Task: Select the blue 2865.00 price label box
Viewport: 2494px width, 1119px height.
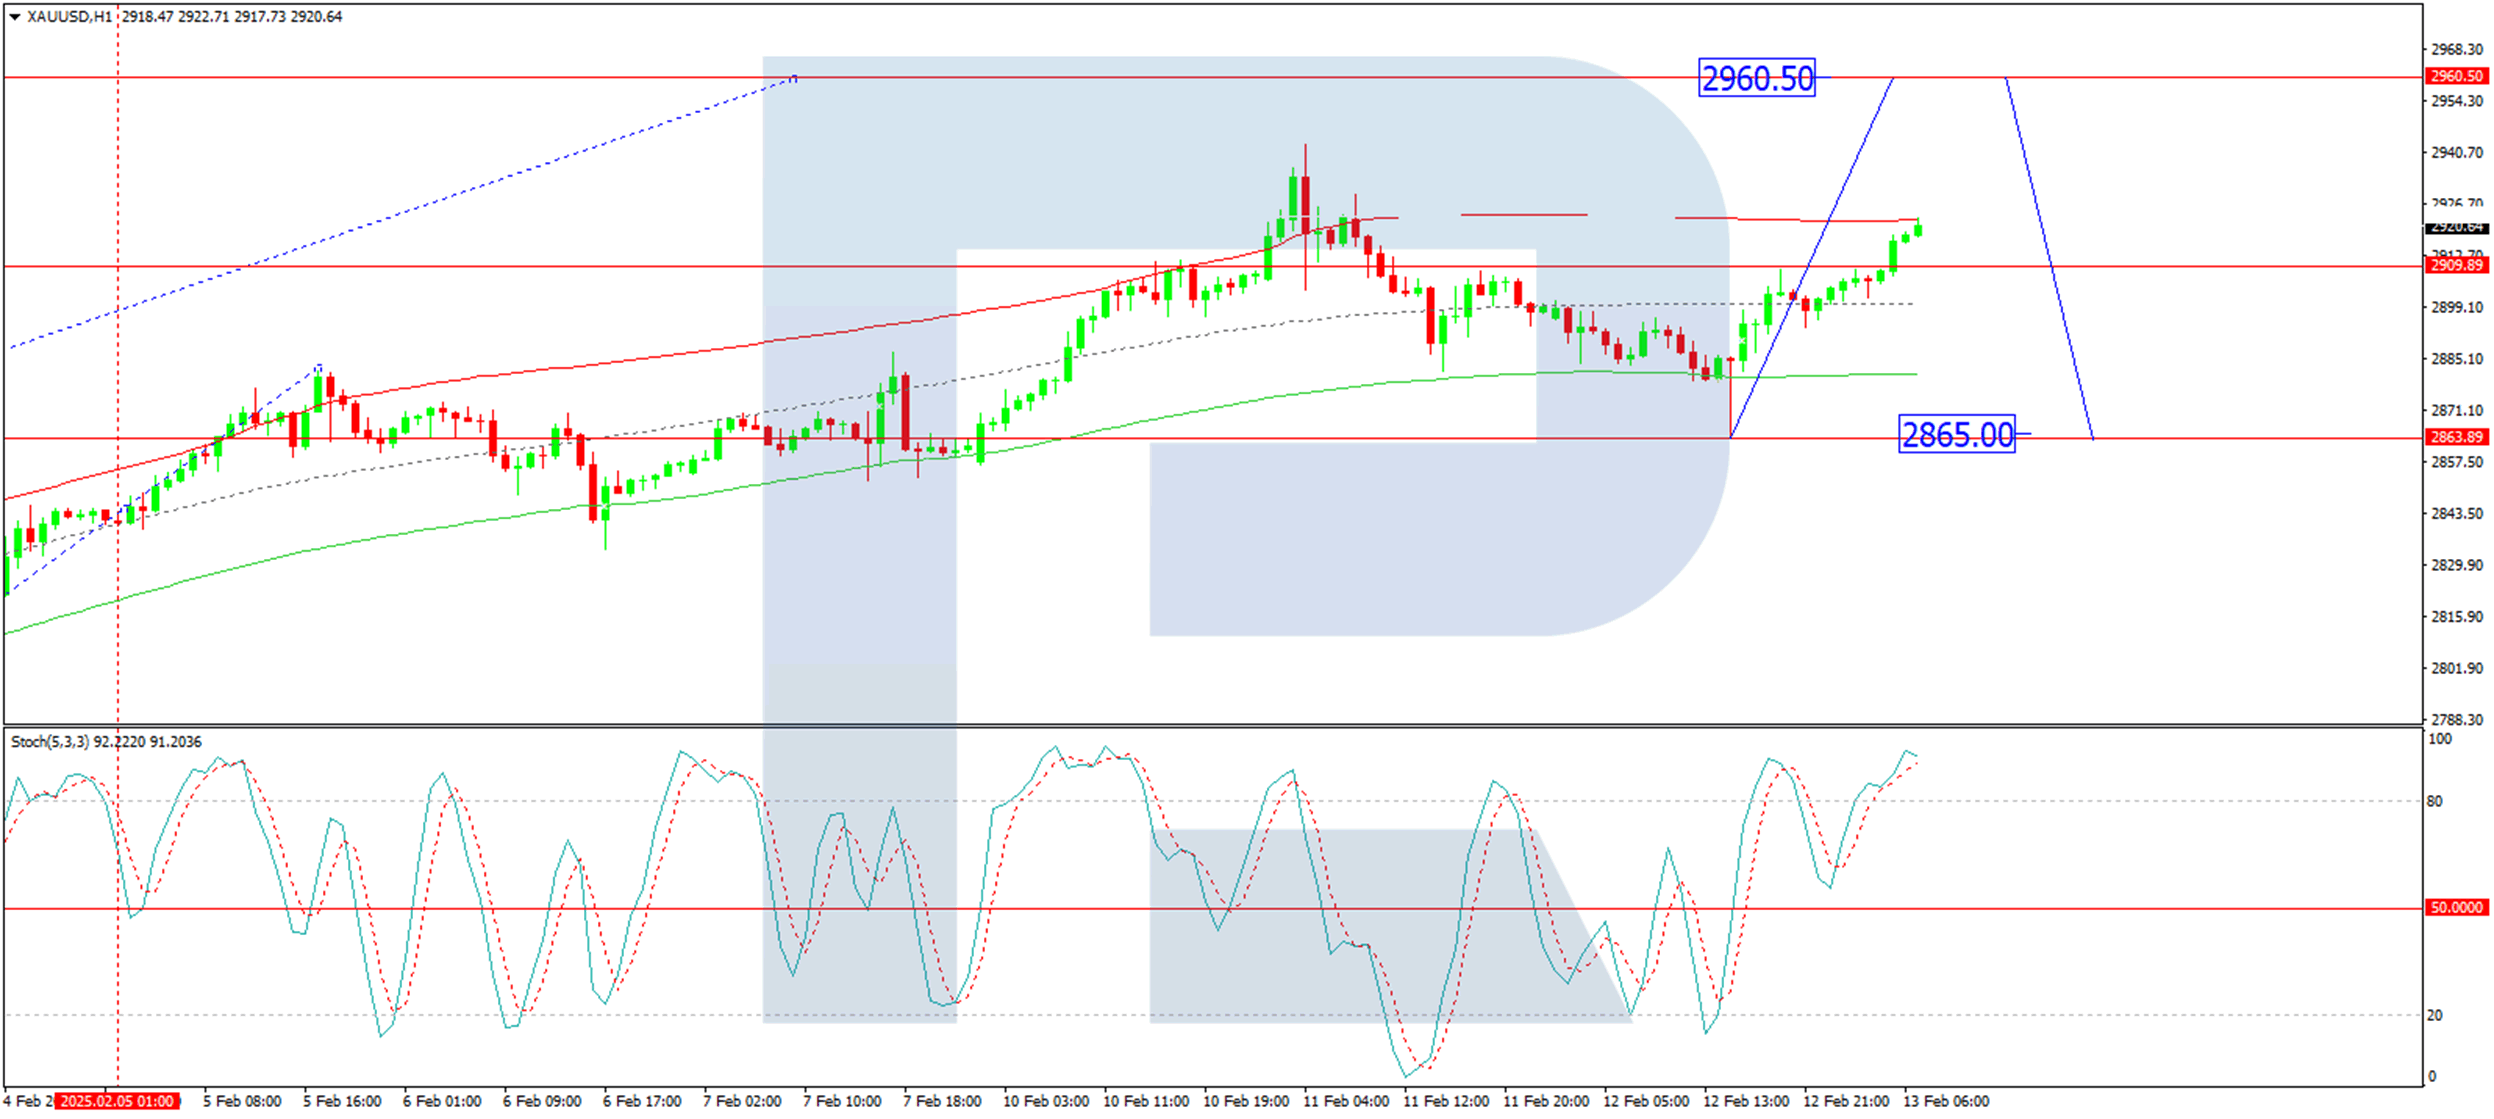Action: [1956, 435]
